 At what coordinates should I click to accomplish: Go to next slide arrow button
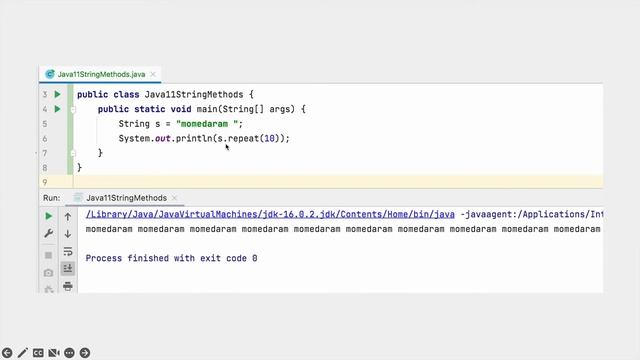85,353
